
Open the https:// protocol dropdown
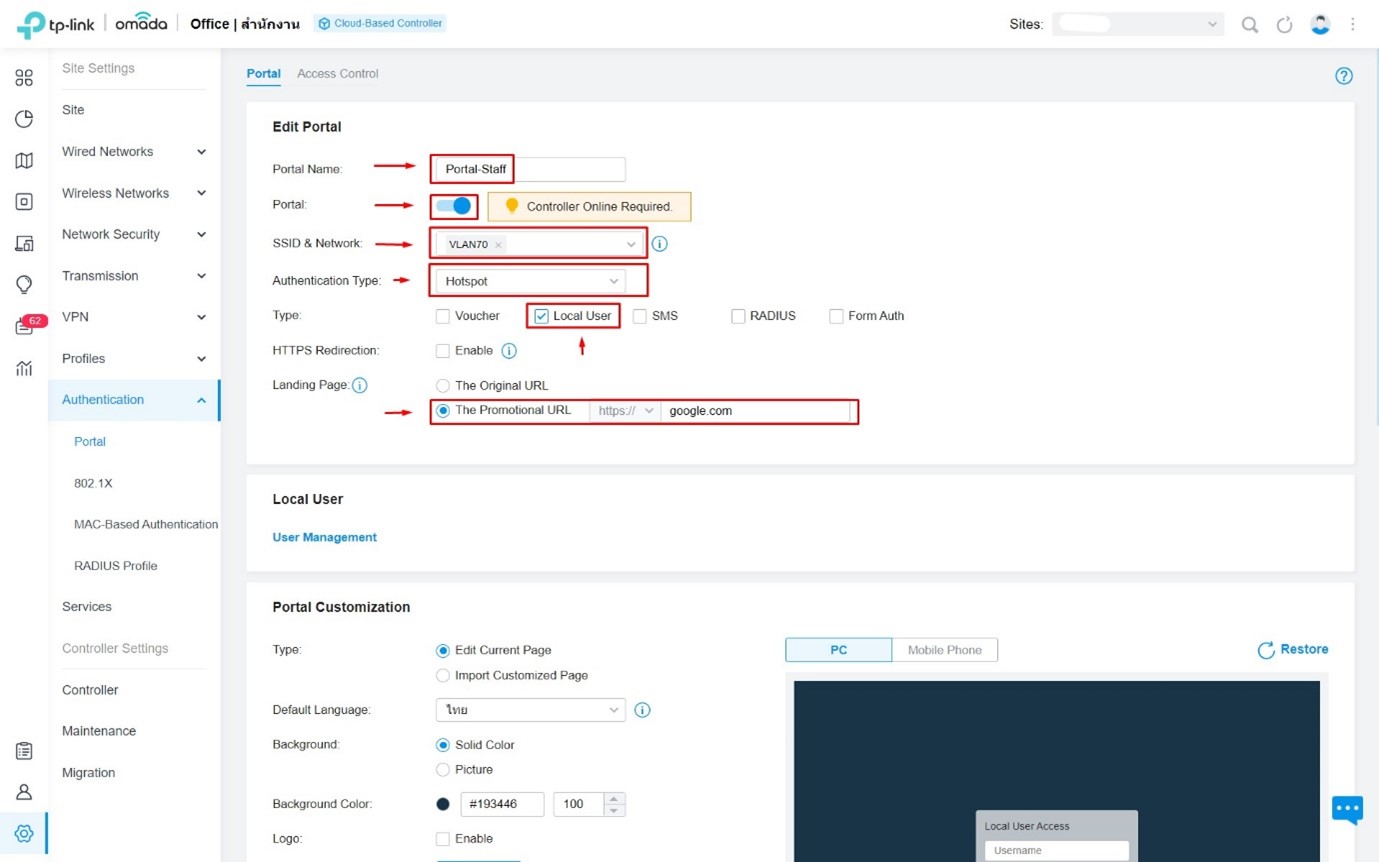point(625,411)
